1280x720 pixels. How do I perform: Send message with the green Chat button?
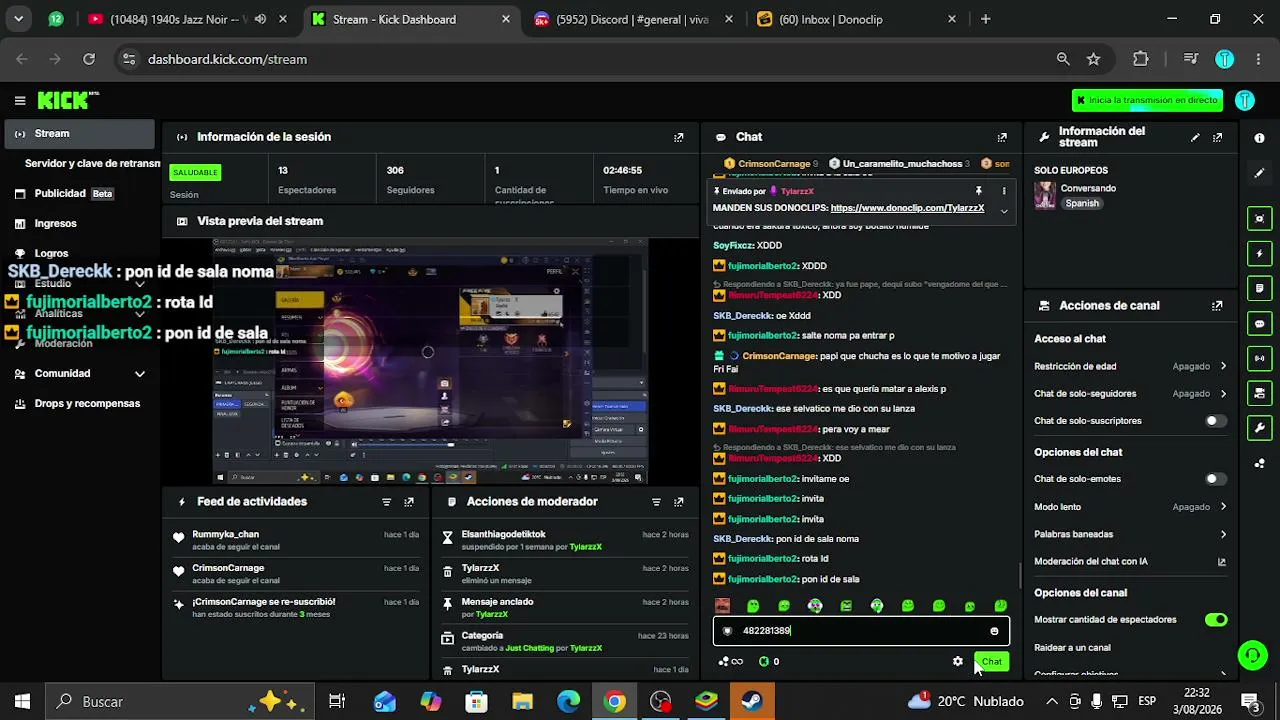(x=991, y=661)
